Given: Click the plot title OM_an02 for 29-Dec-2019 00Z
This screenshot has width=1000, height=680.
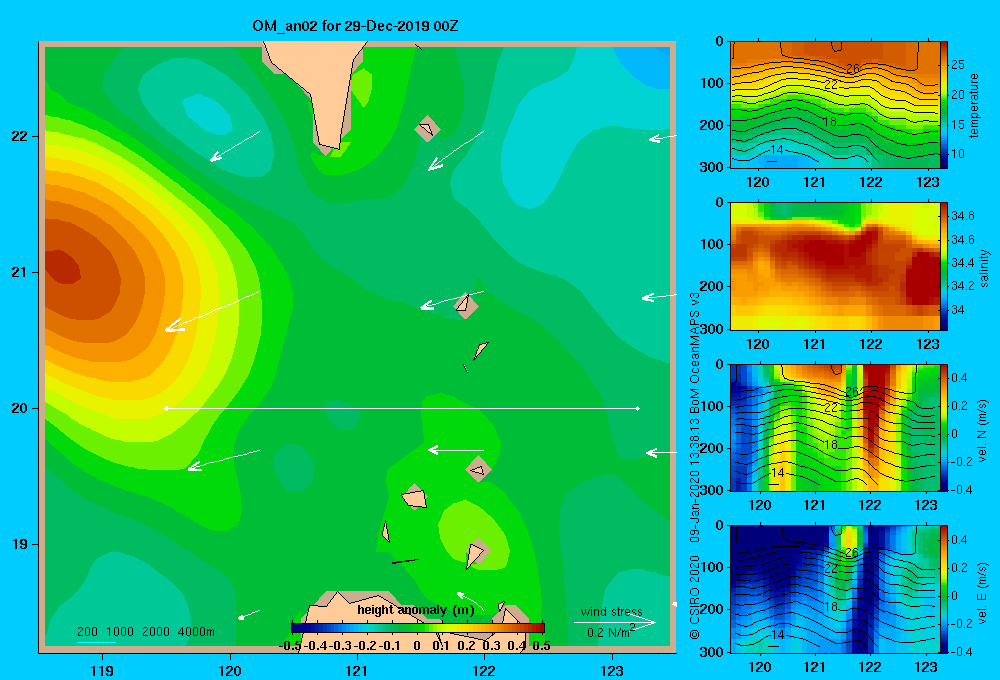Looking at the screenshot, I should click(355, 26).
